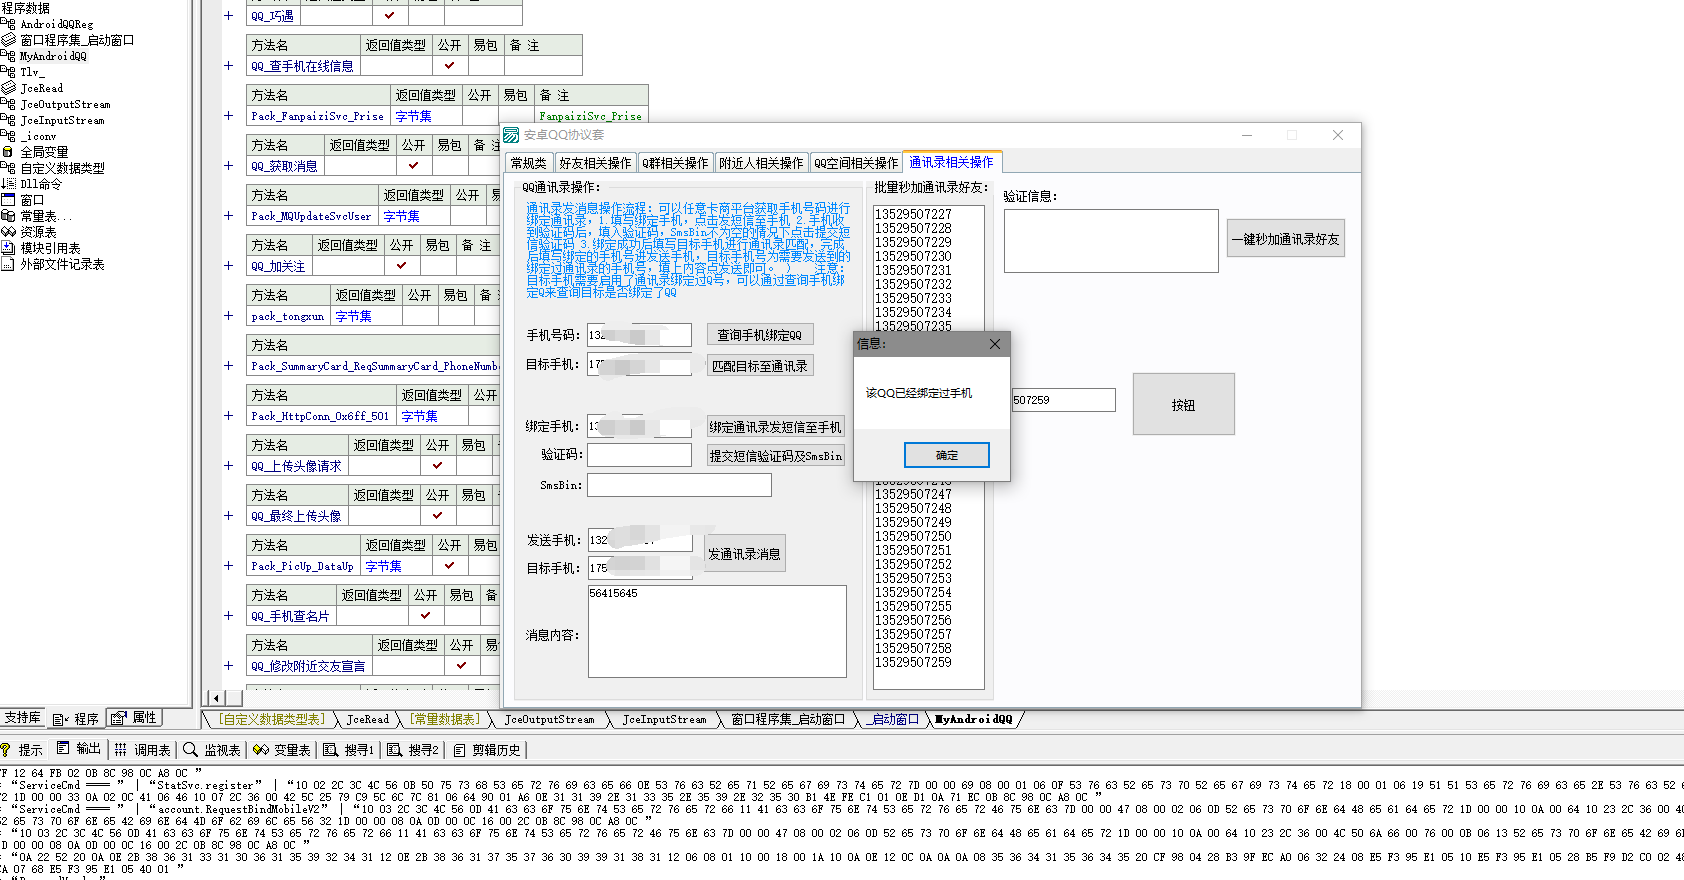
Task: Toggle the 公开 check for QQ_获取消息
Action: 413,165
